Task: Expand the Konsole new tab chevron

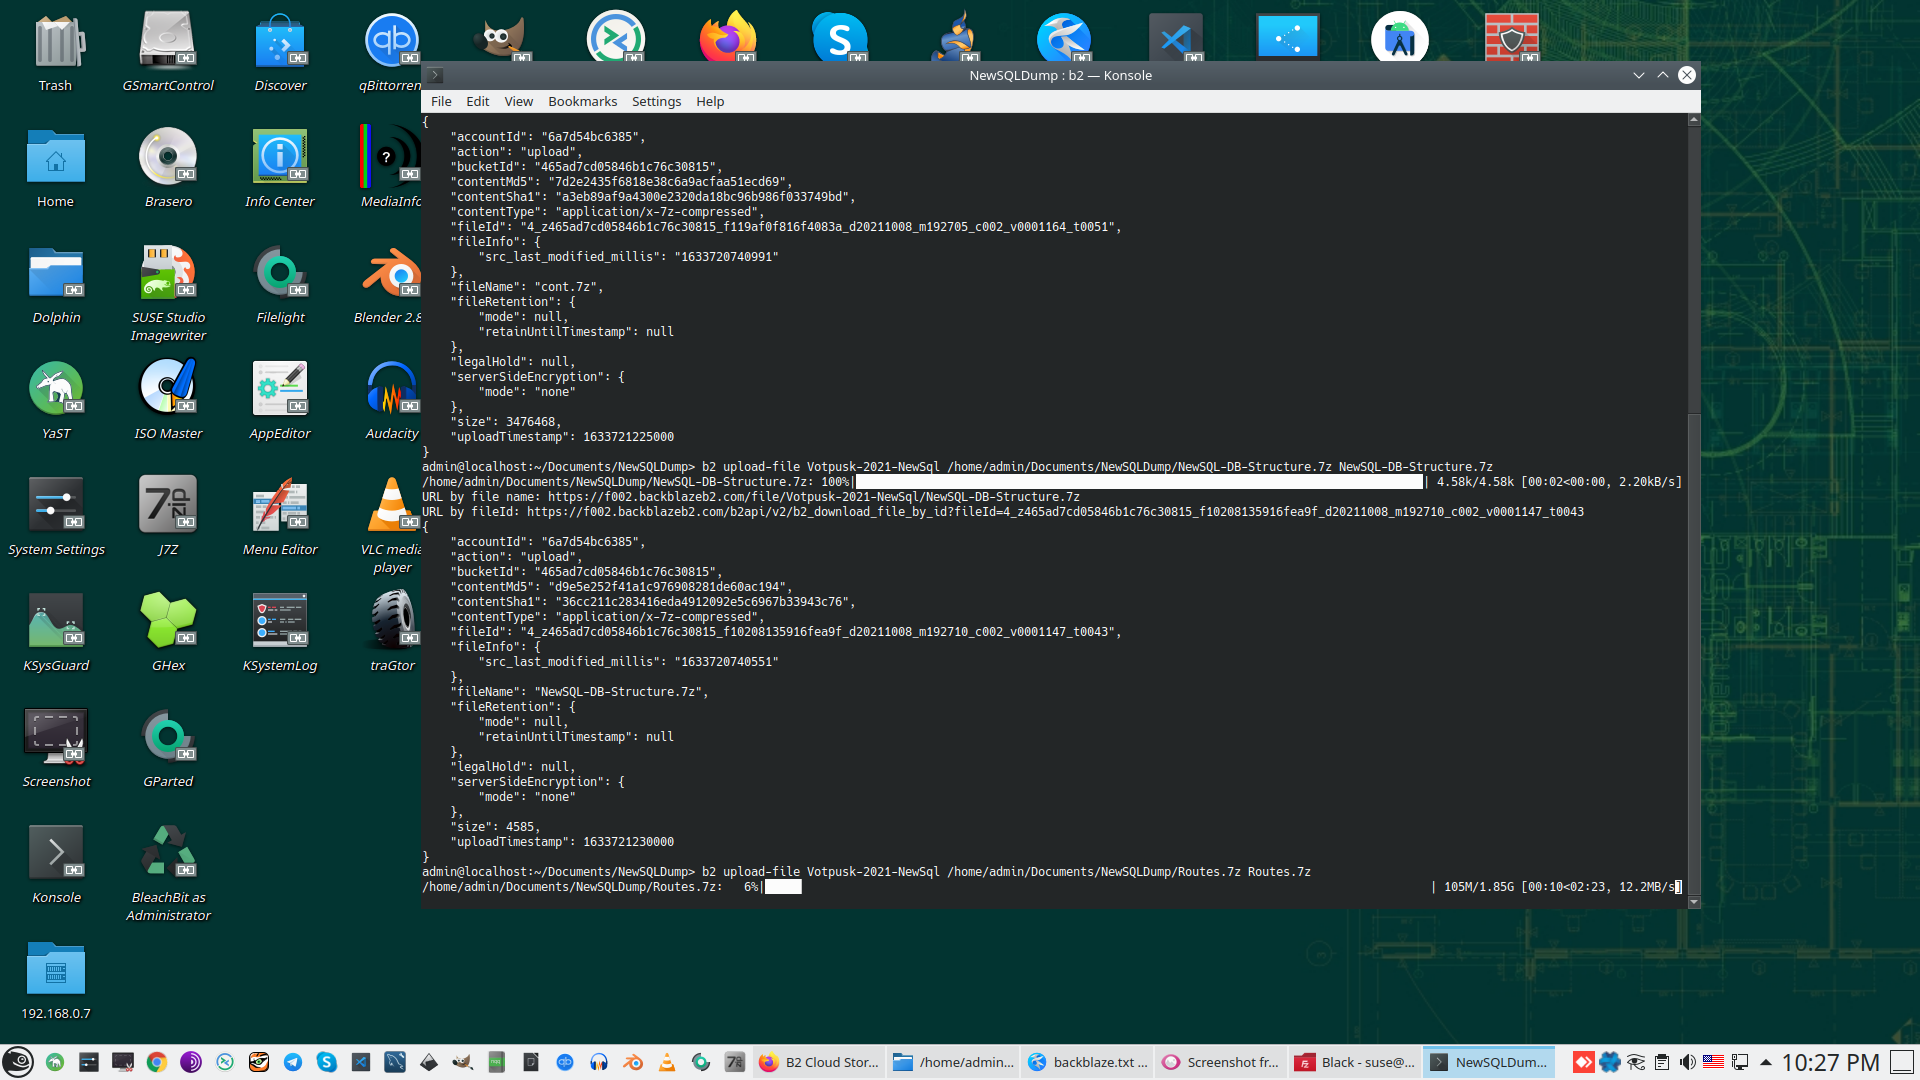Action: point(435,75)
